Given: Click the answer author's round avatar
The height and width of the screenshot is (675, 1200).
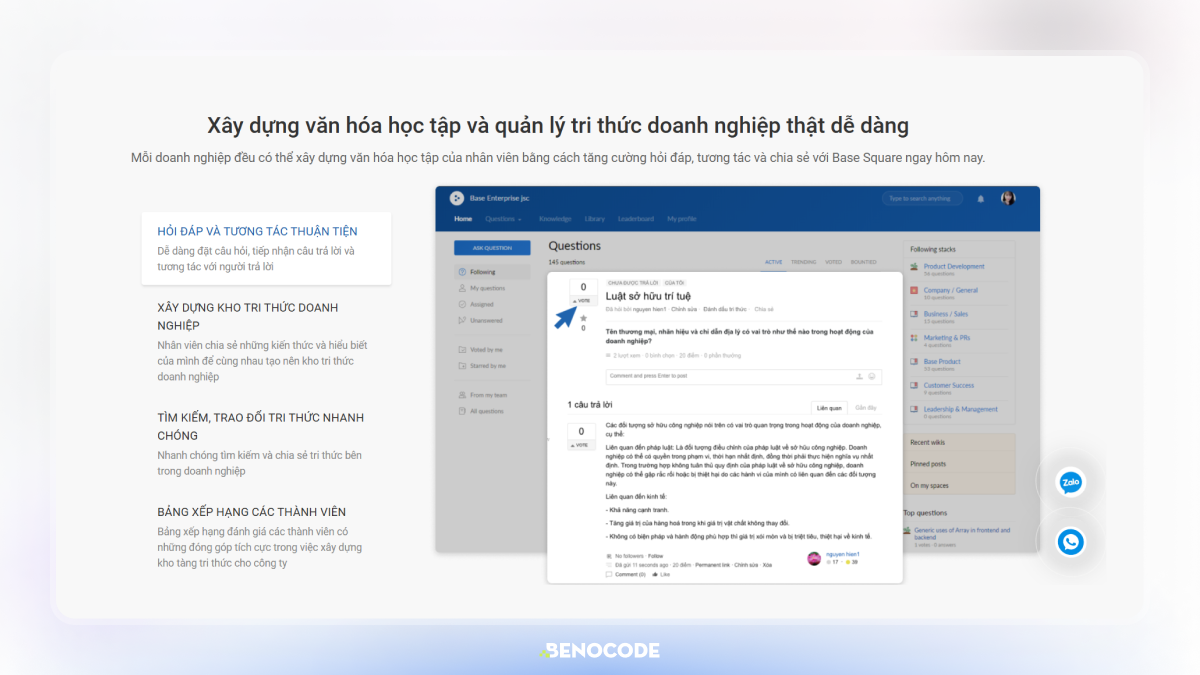Looking at the screenshot, I should click(x=814, y=558).
